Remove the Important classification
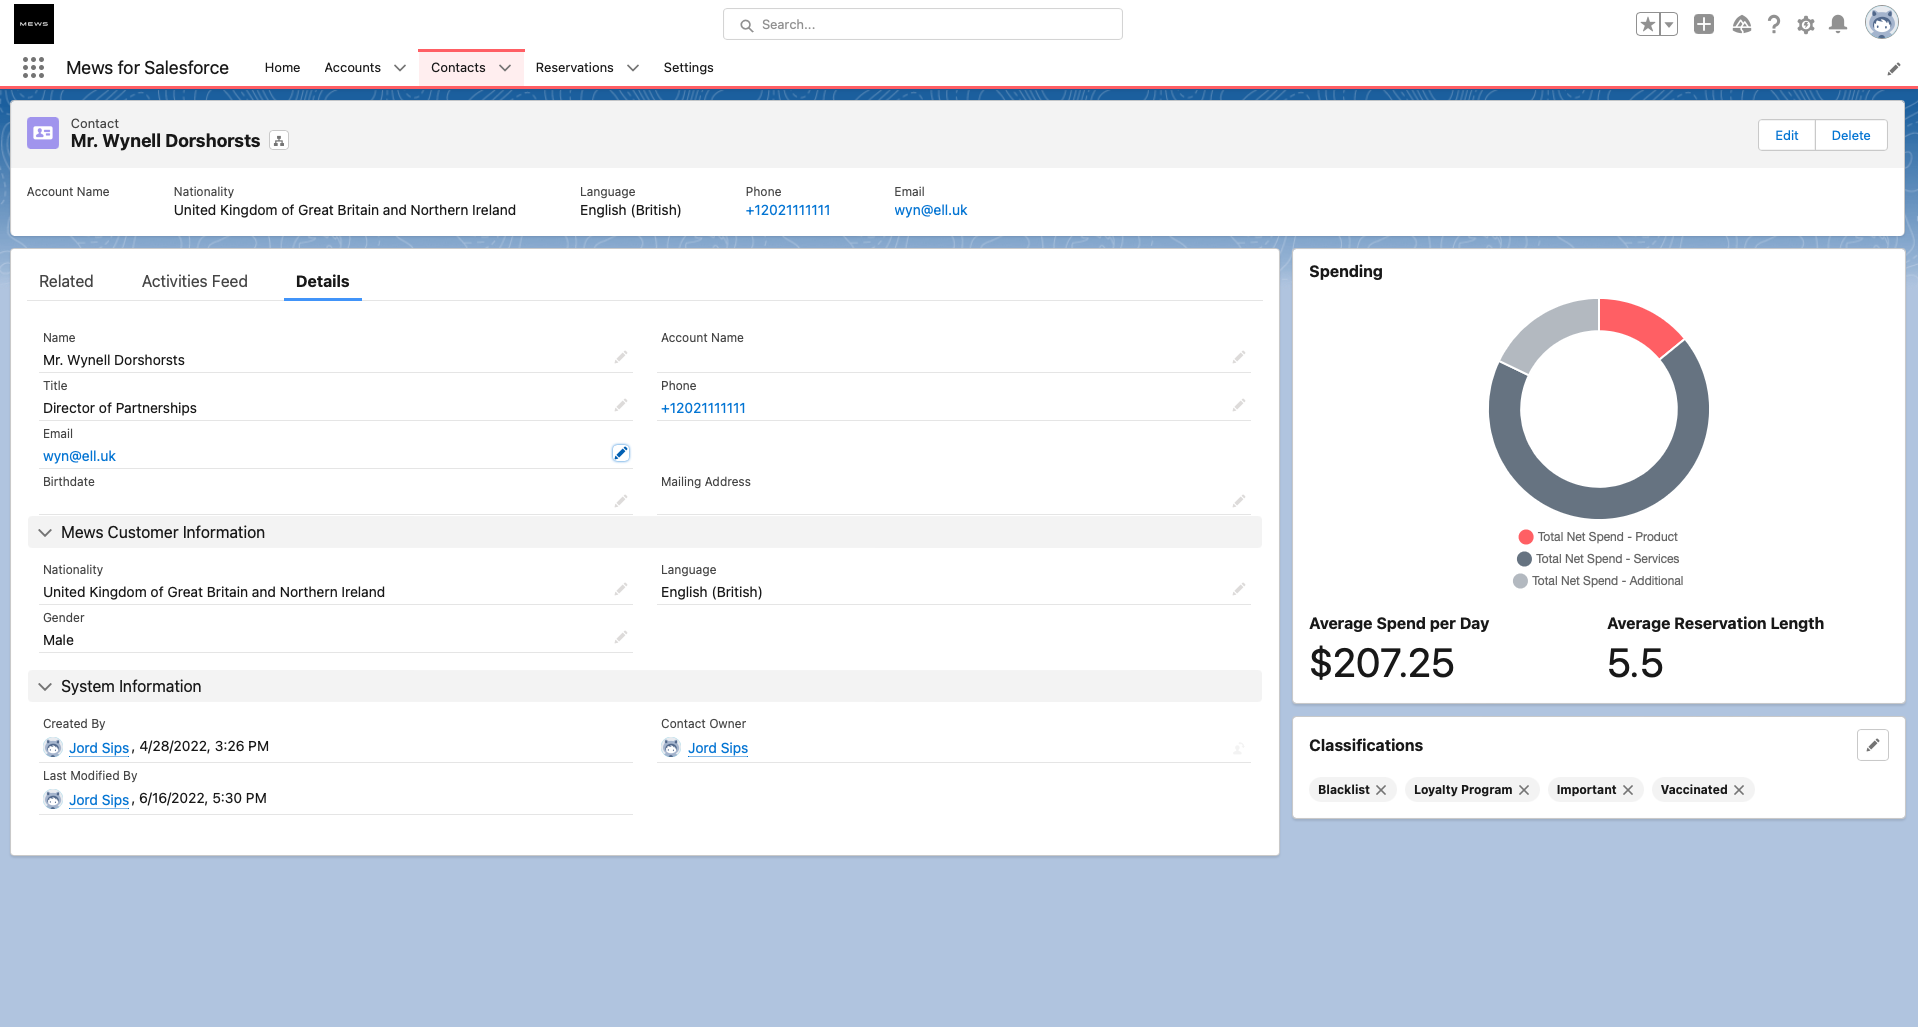 click(x=1628, y=790)
